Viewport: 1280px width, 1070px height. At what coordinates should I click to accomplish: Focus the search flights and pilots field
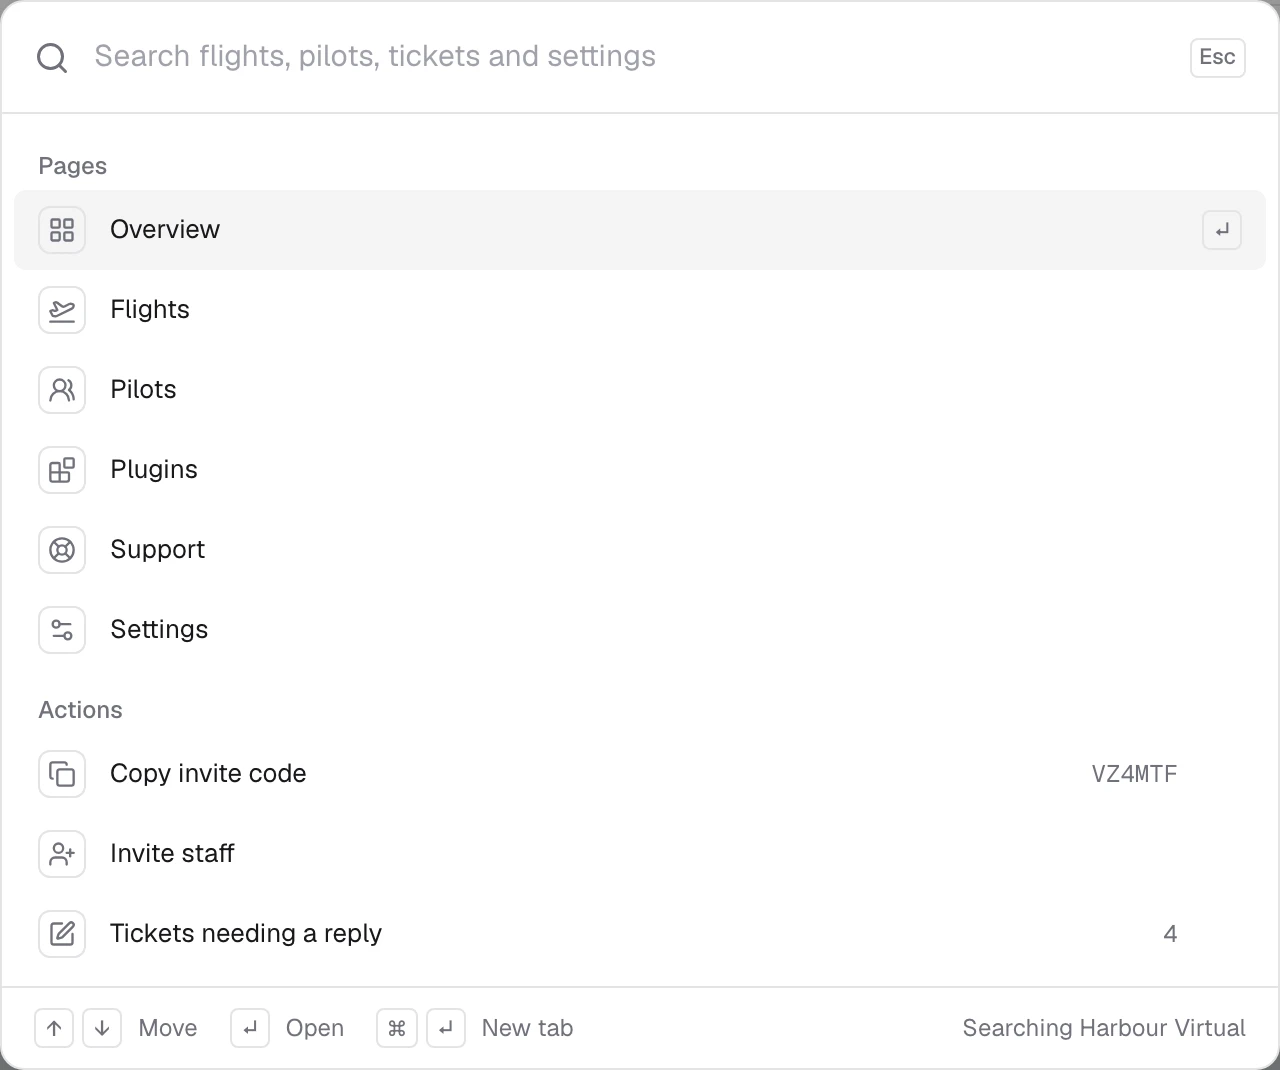click(x=630, y=56)
